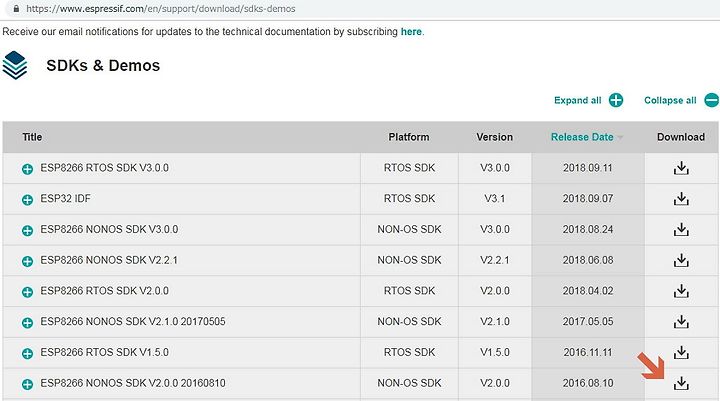Click Collapse all minus button

pos(712,100)
